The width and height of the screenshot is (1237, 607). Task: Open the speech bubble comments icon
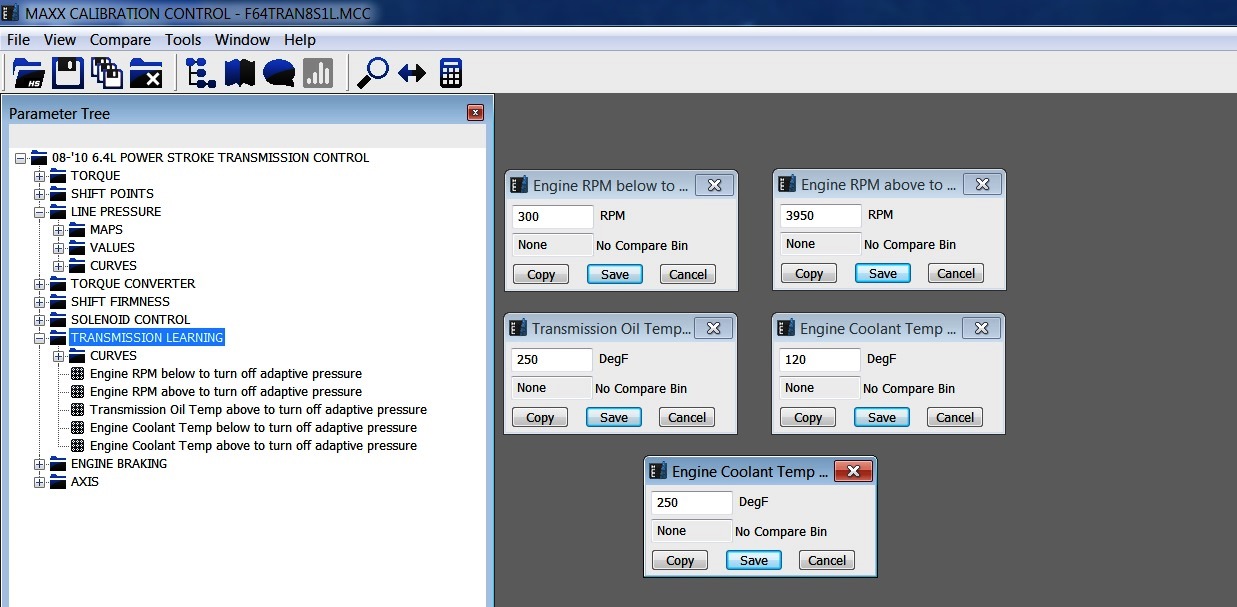(x=279, y=73)
